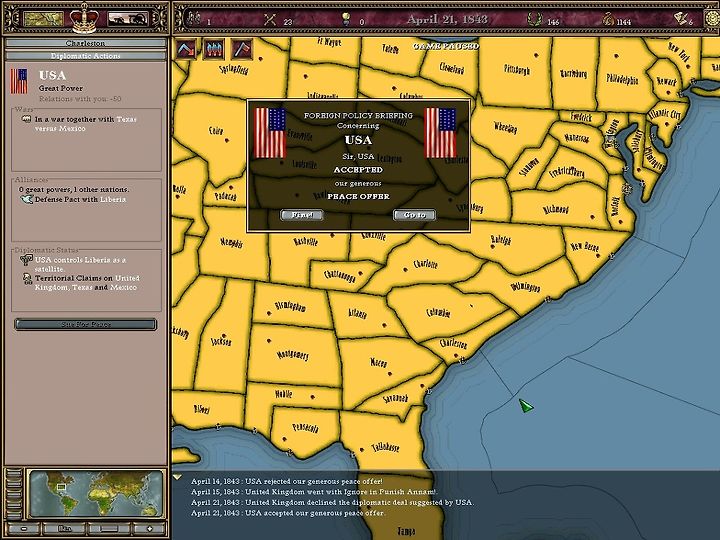Dismiss the briefing with the Fine! button
The height and width of the screenshot is (540, 720).
(302, 215)
